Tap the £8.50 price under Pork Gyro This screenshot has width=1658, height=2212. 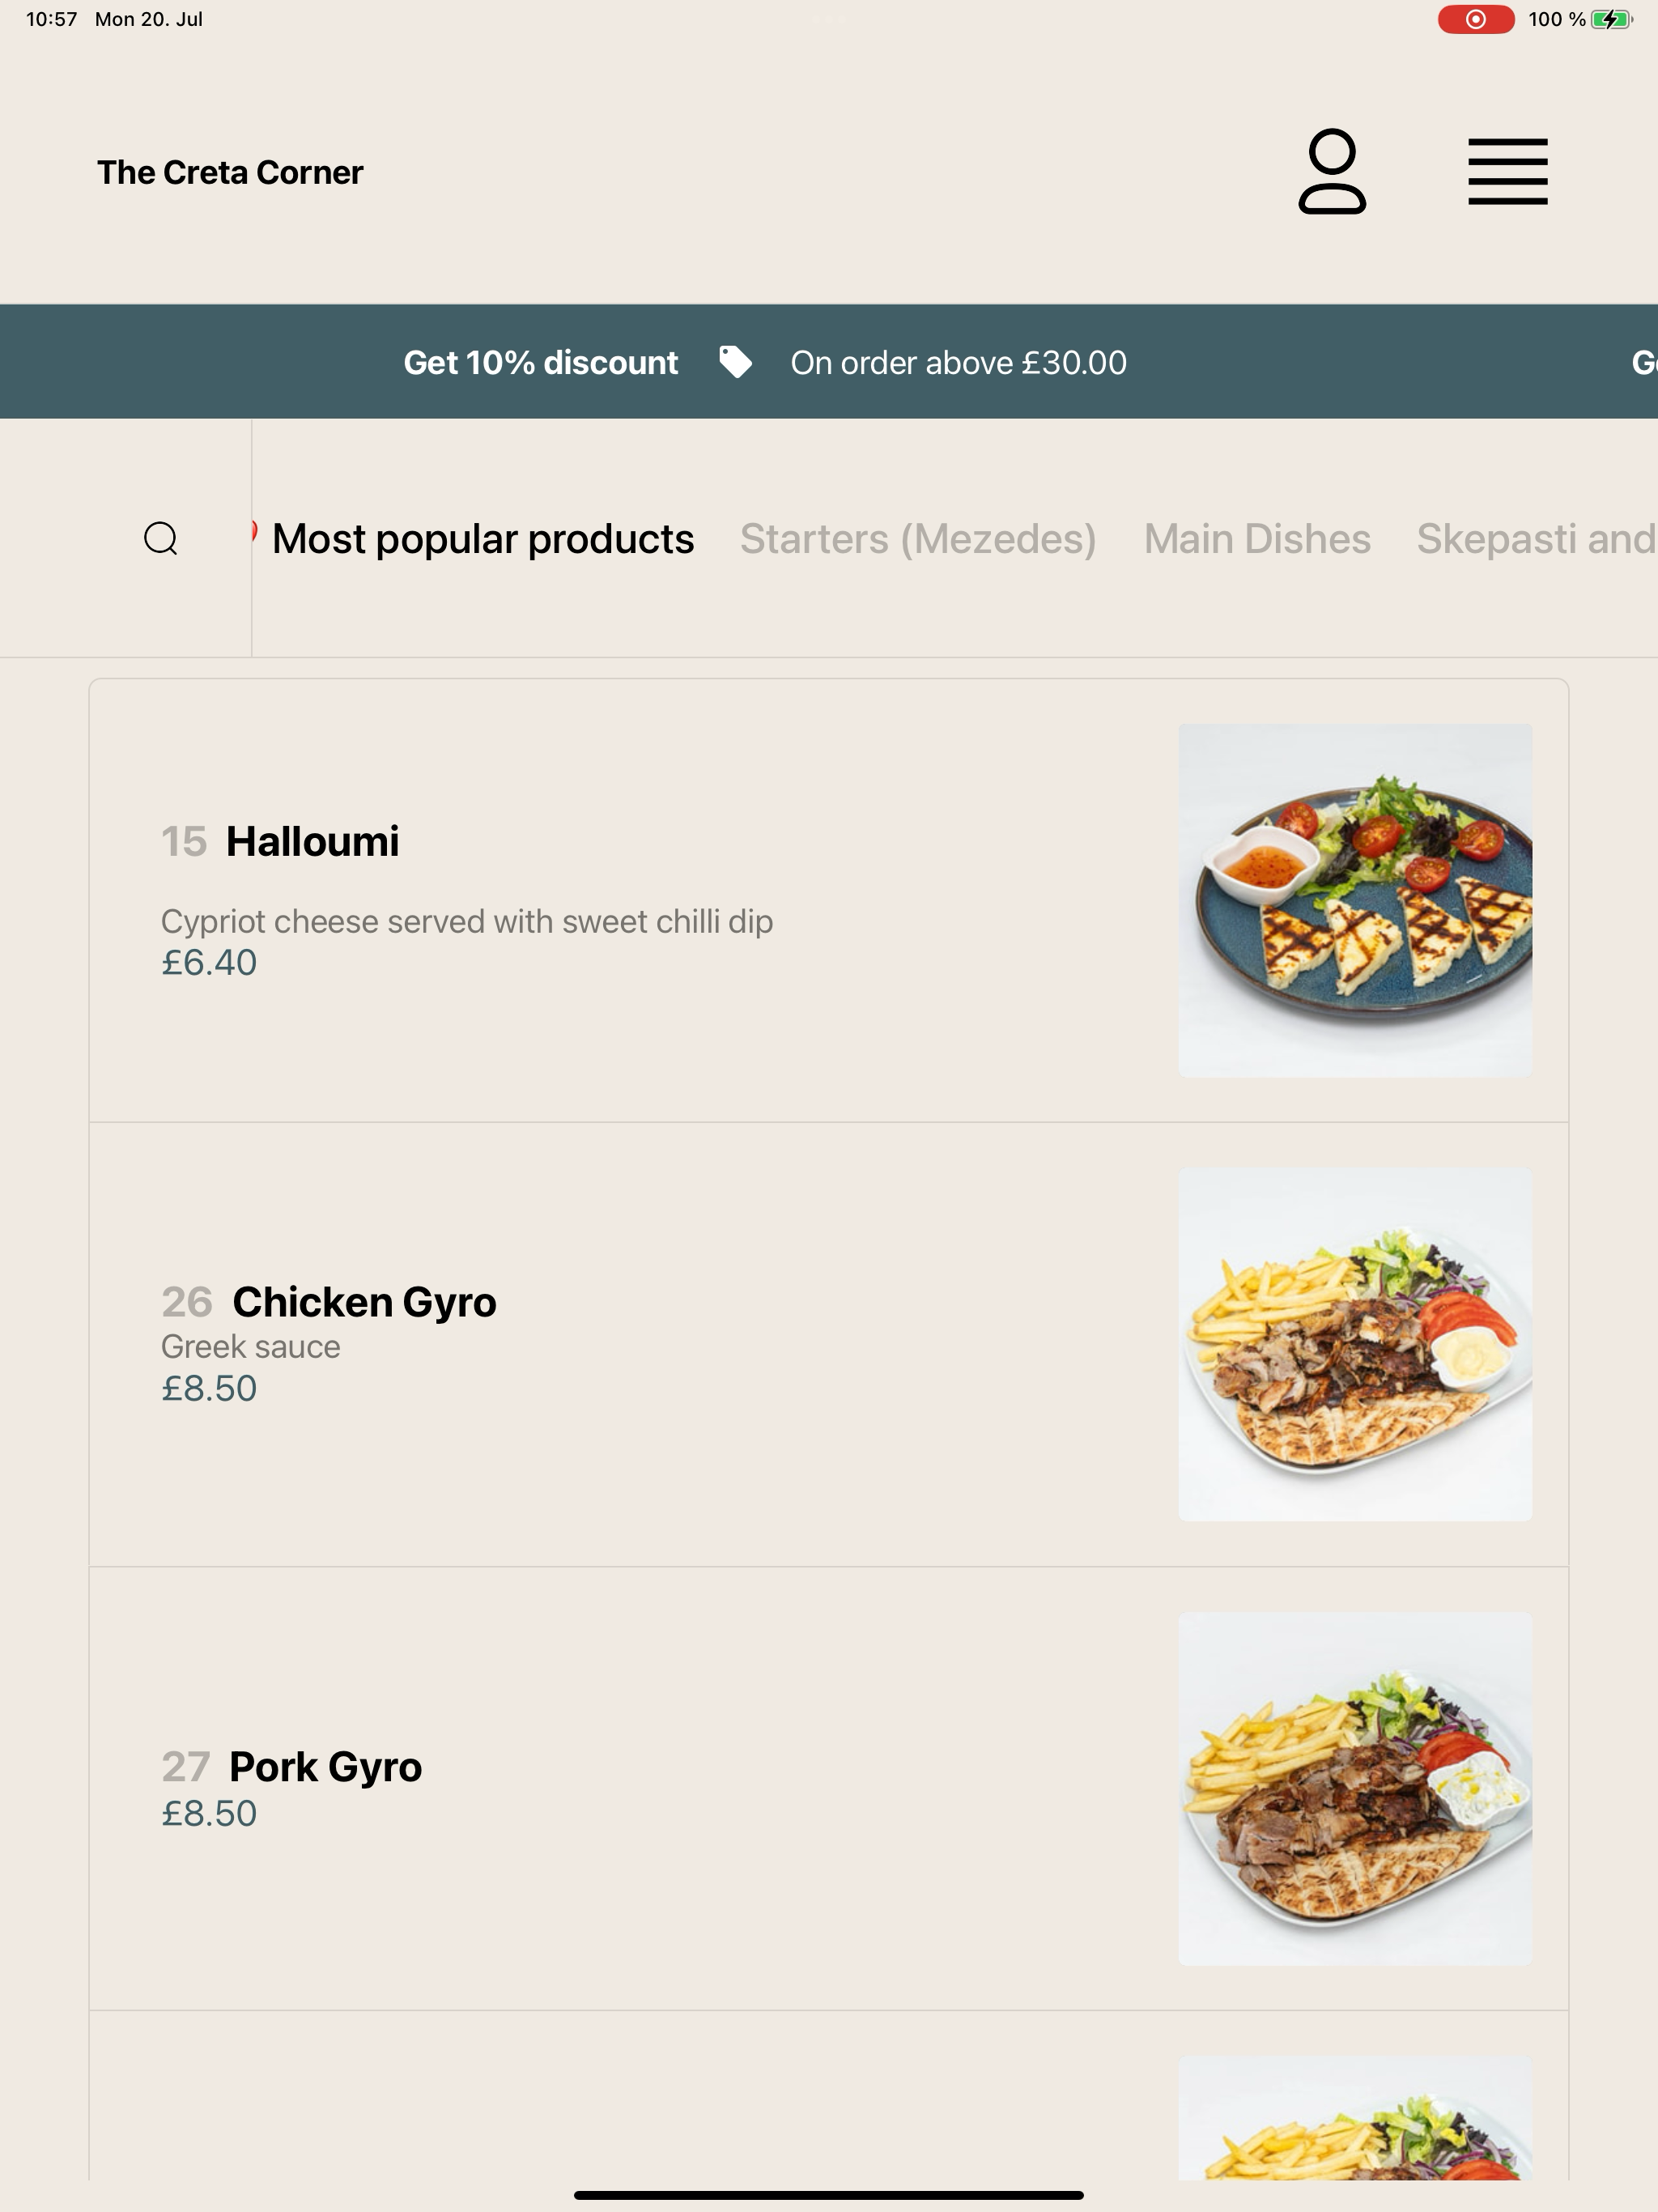(x=209, y=1813)
